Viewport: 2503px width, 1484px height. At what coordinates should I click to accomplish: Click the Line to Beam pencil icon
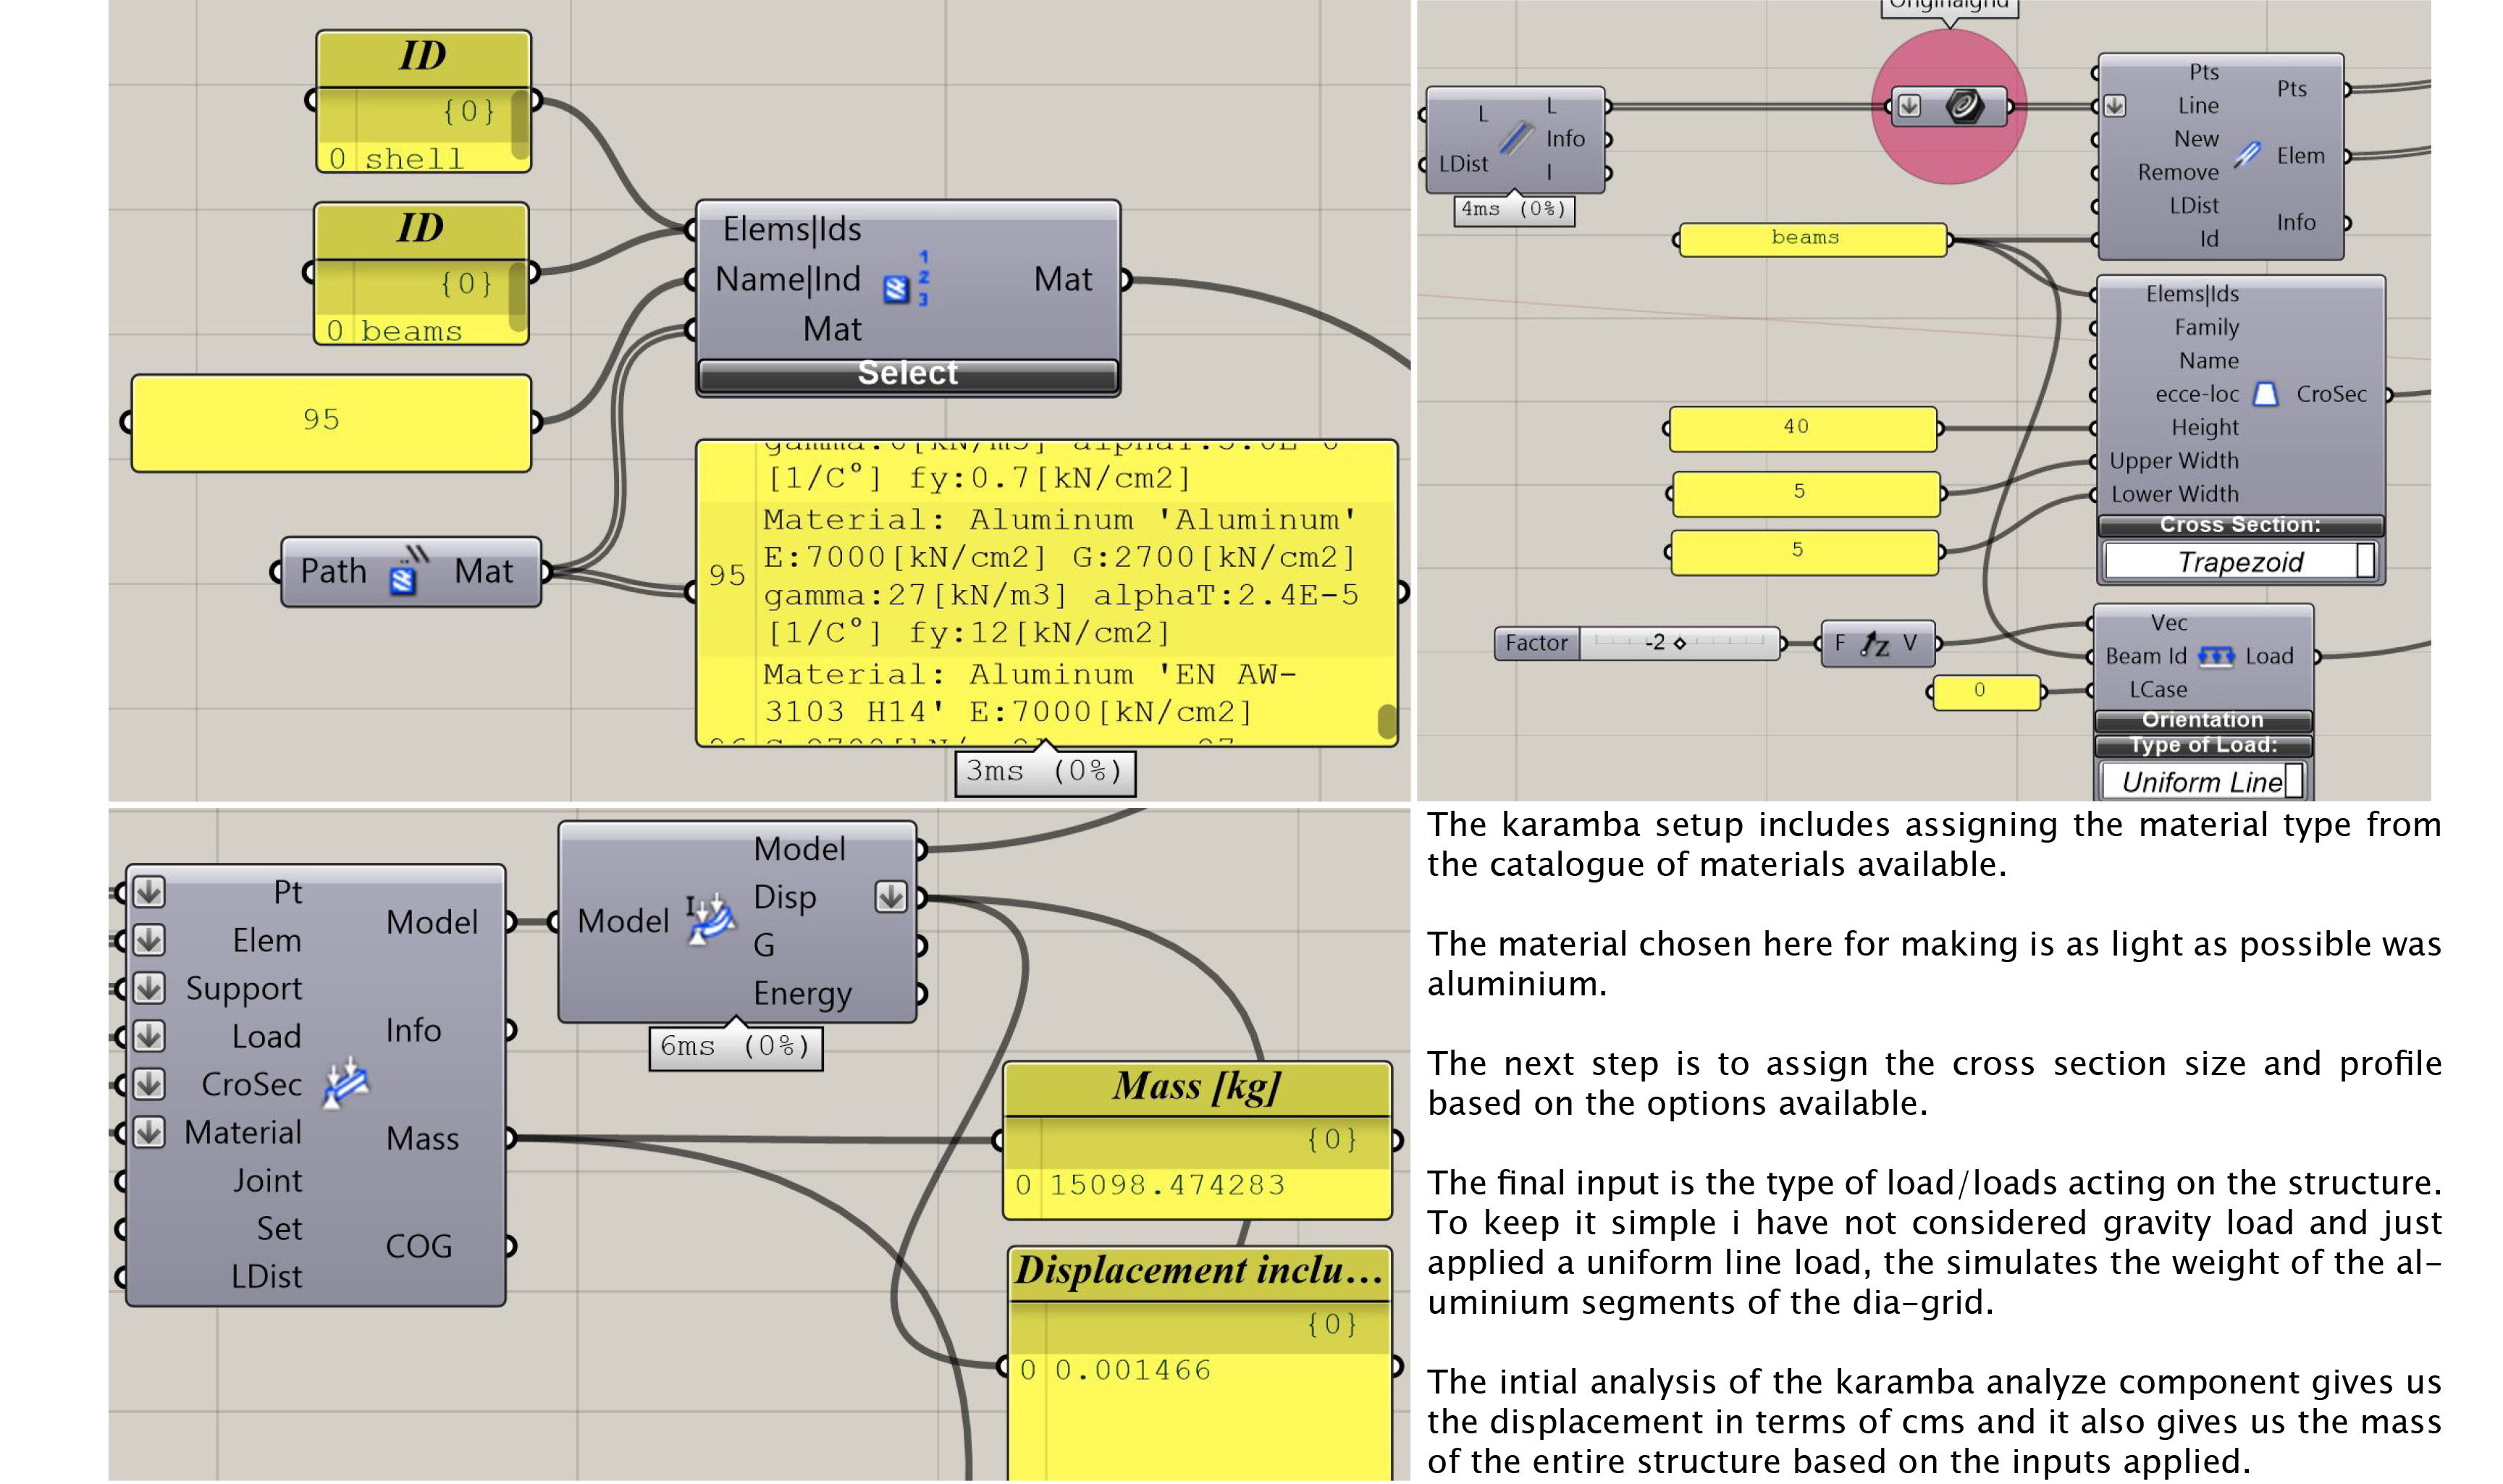[x=2246, y=155]
